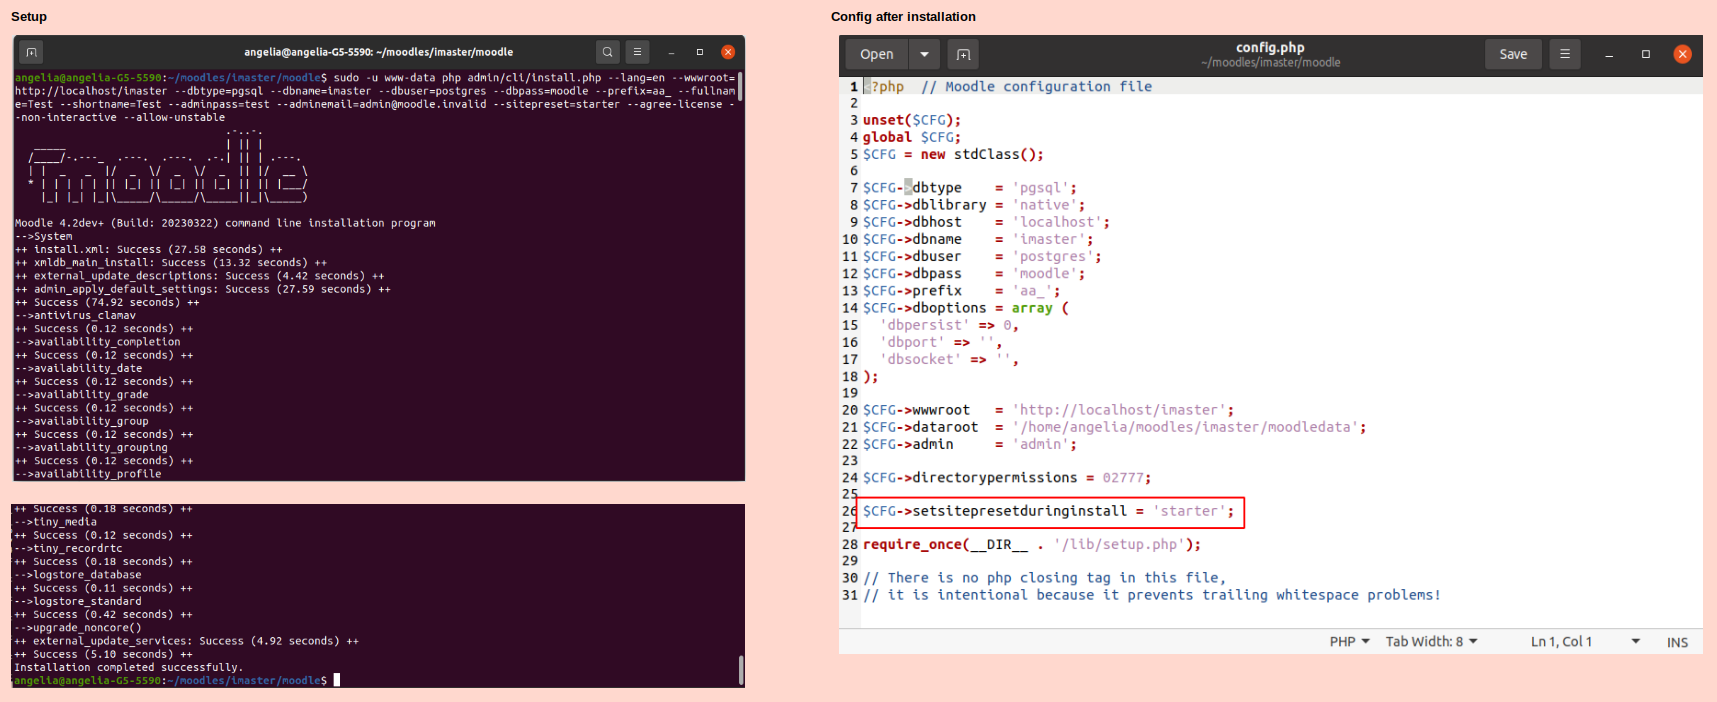Maximize the gedit window
This screenshot has width=1717, height=702.
pyautogui.click(x=1646, y=54)
